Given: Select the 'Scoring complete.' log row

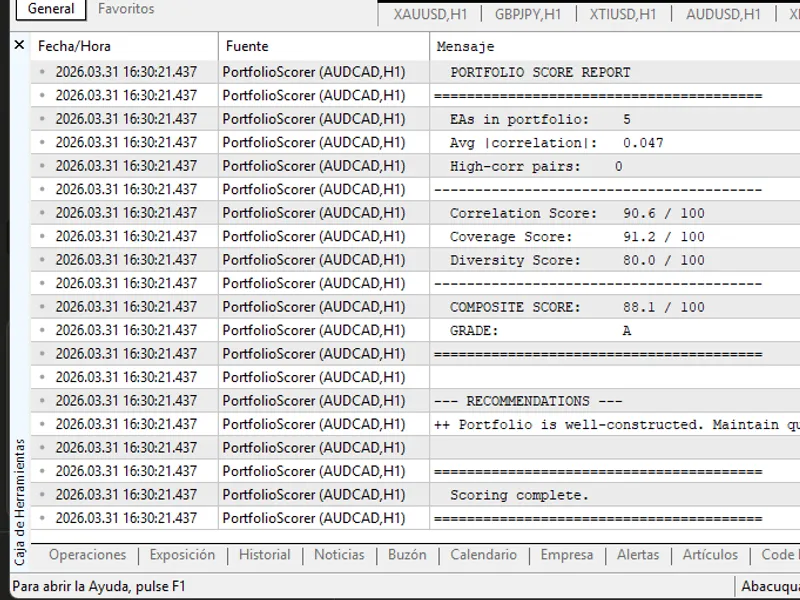Looking at the screenshot, I should pos(415,495).
